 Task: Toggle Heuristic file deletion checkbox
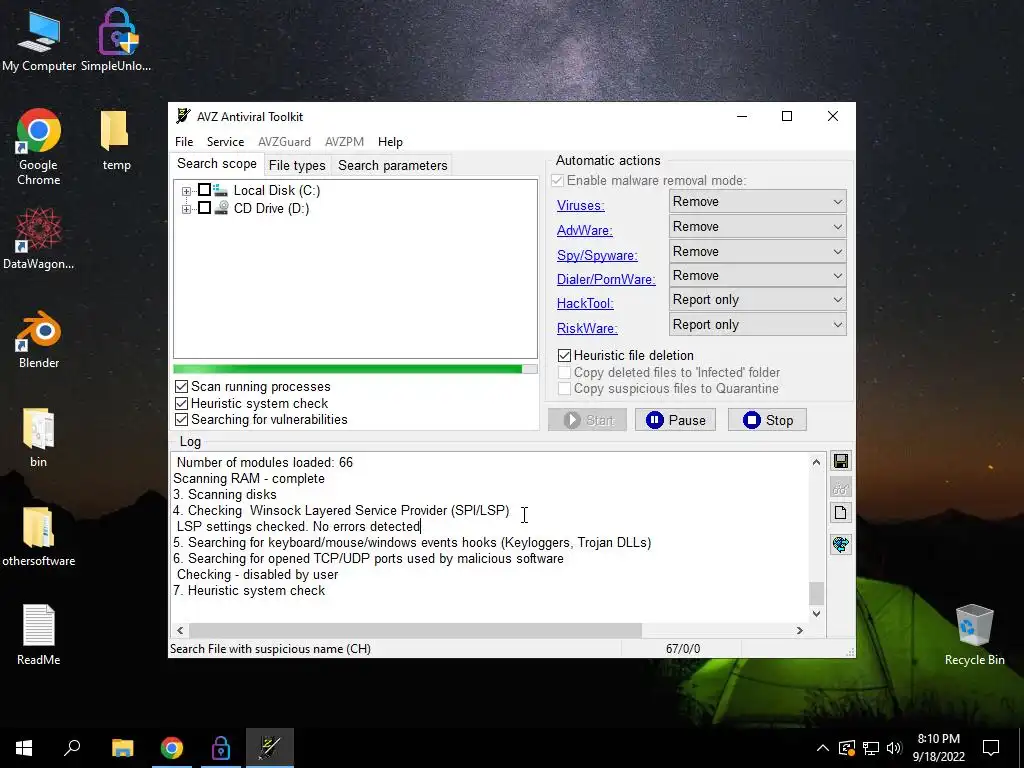click(x=564, y=355)
